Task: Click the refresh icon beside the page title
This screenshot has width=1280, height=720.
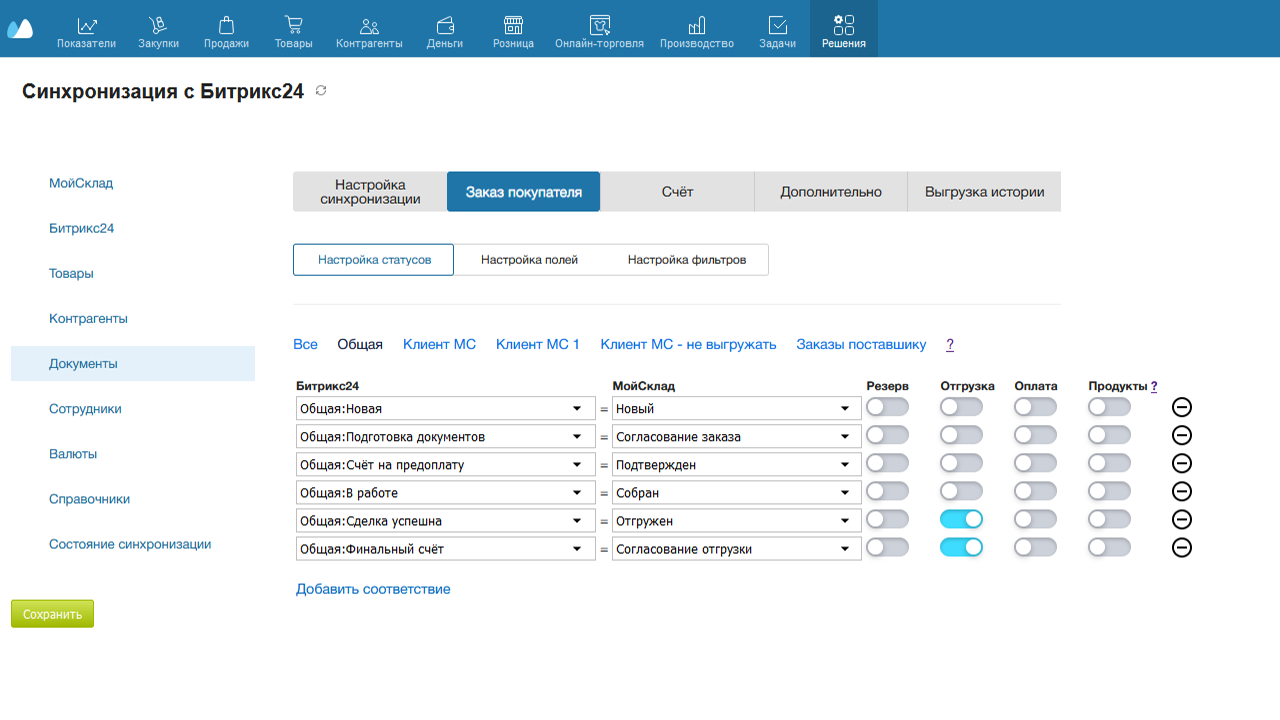Action: click(321, 91)
